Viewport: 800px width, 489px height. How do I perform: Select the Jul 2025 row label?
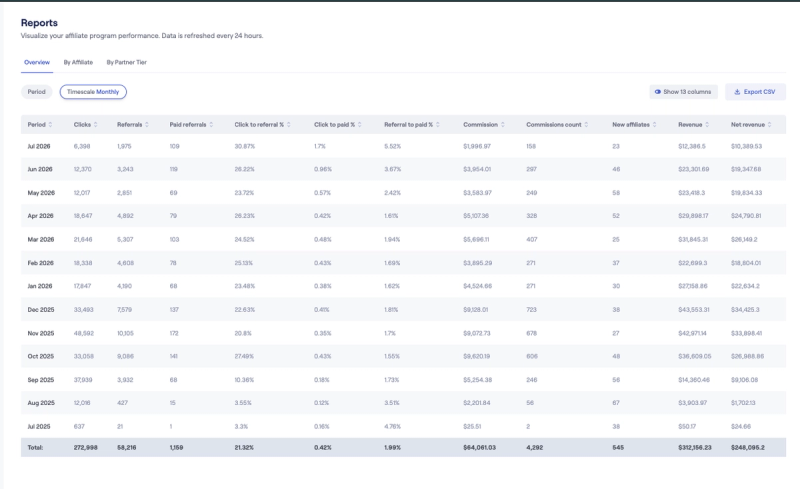pyautogui.click(x=39, y=426)
